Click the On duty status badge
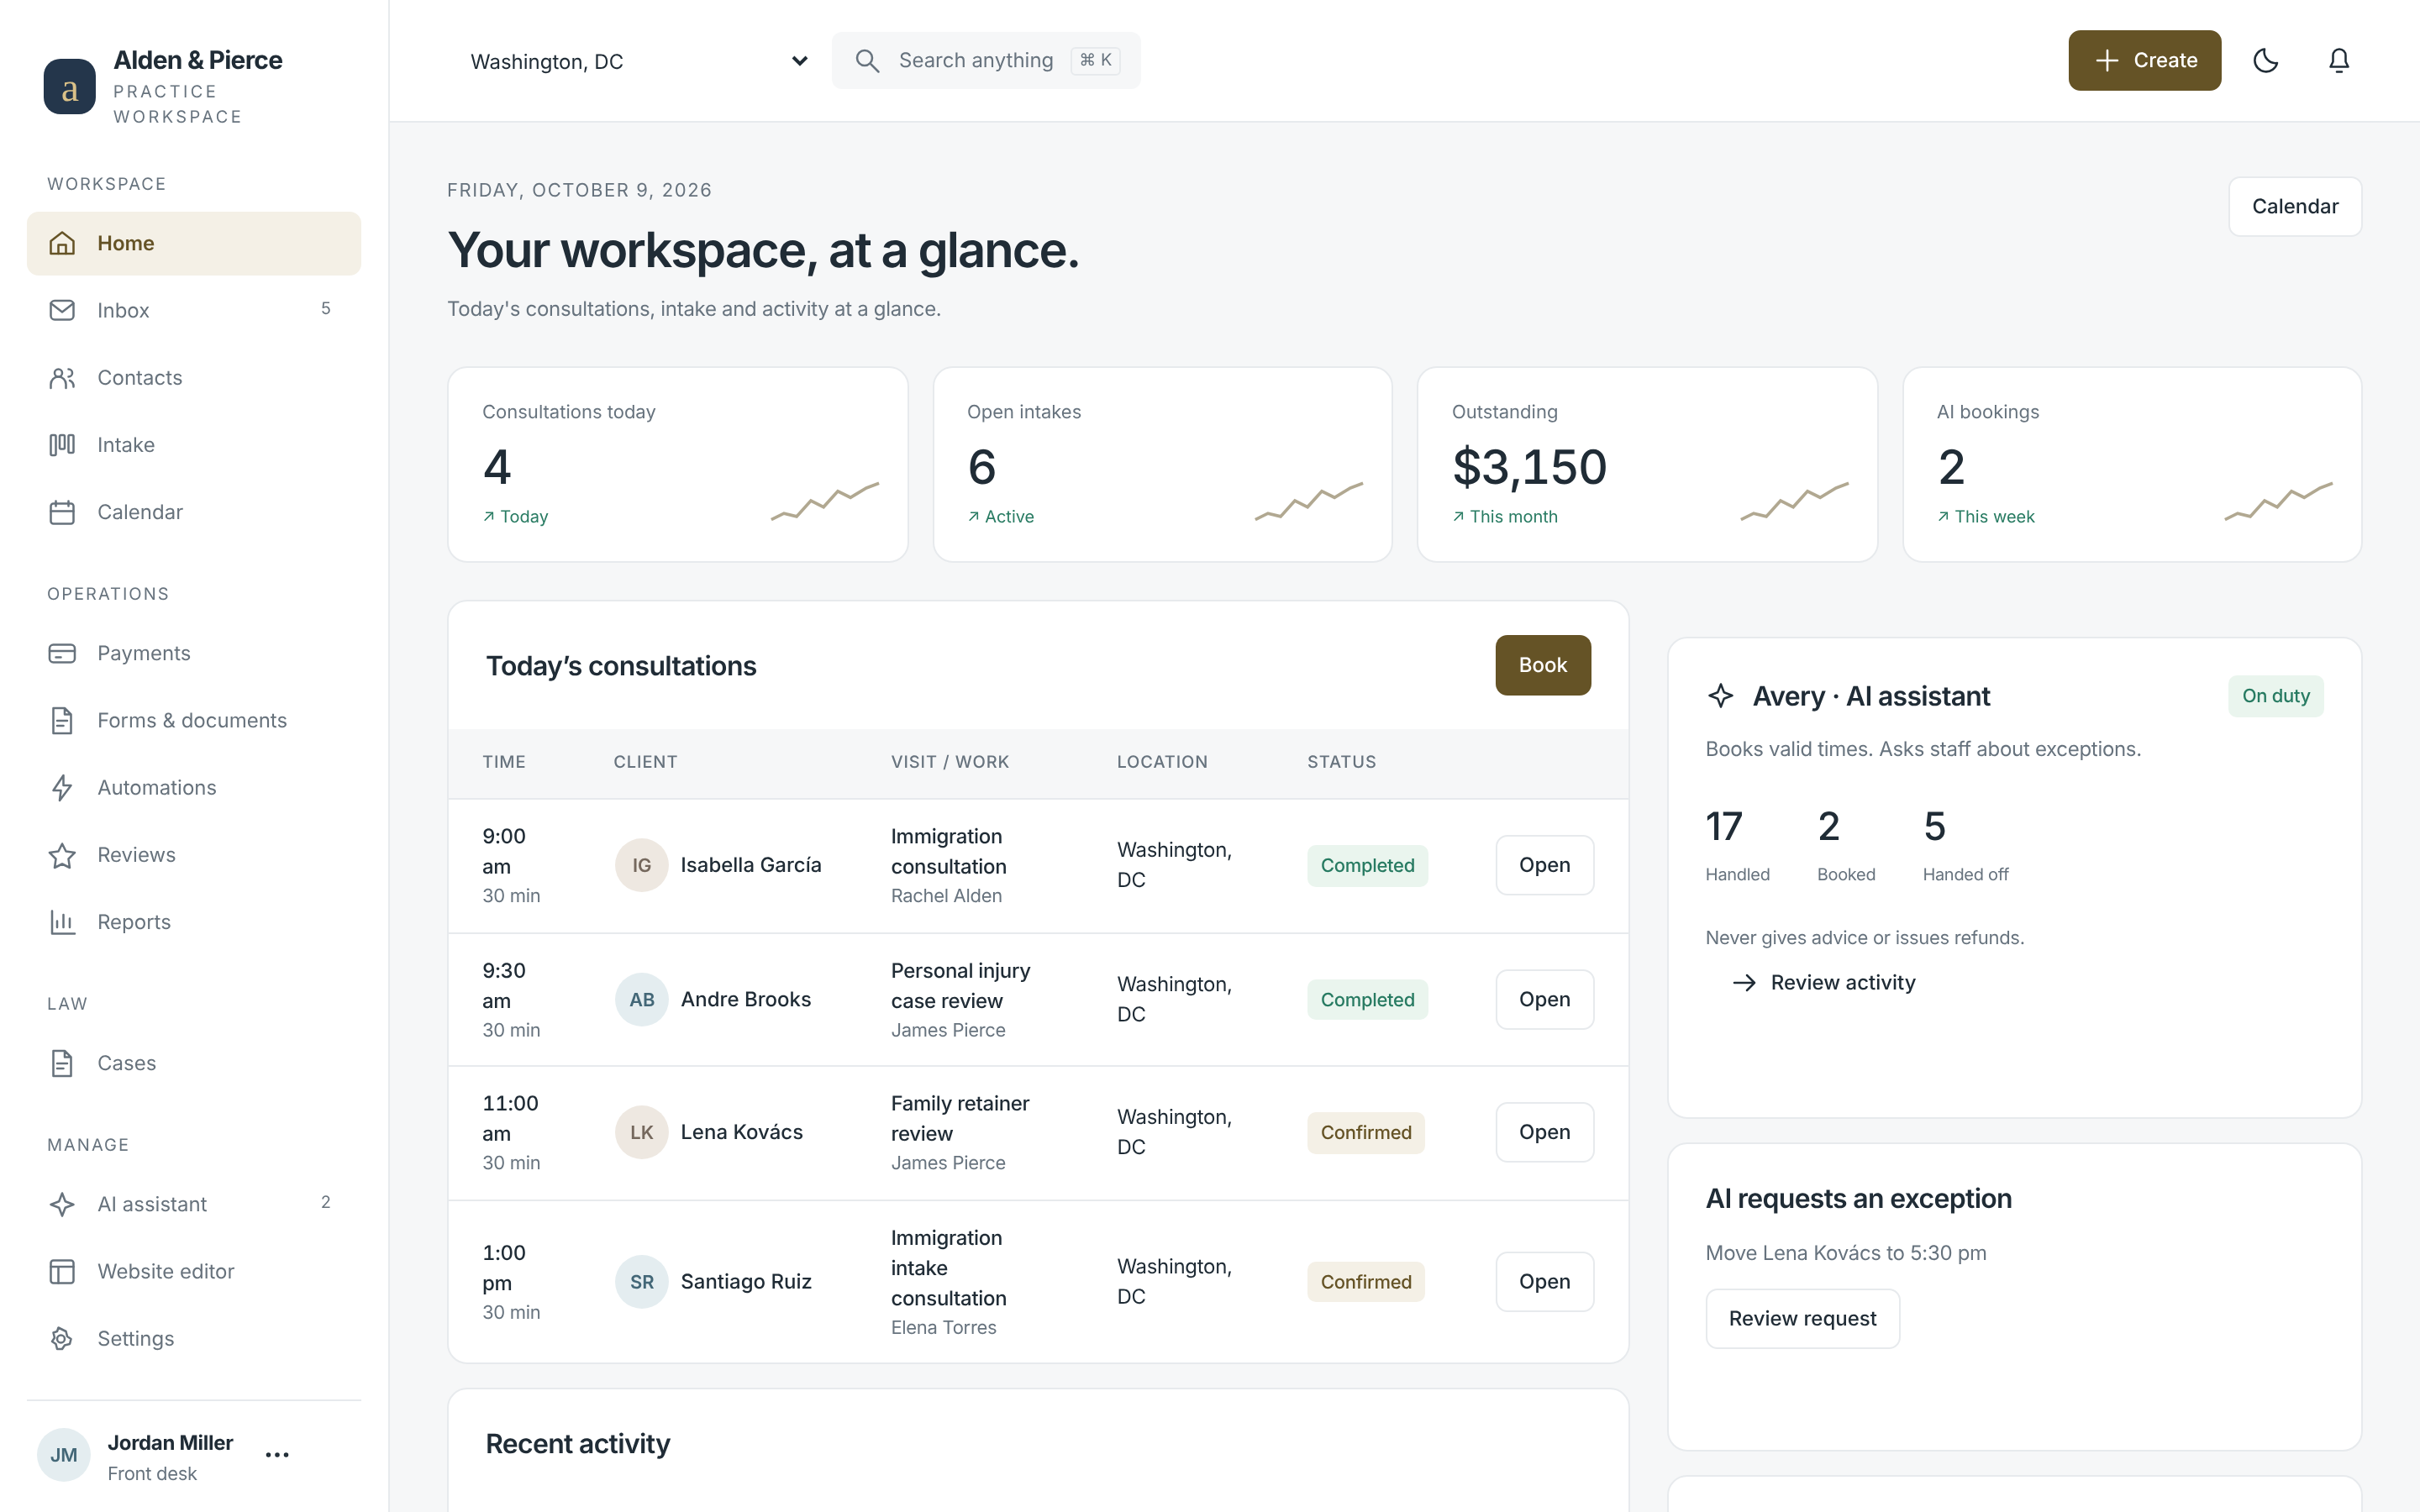The image size is (2420, 1512). click(2275, 696)
